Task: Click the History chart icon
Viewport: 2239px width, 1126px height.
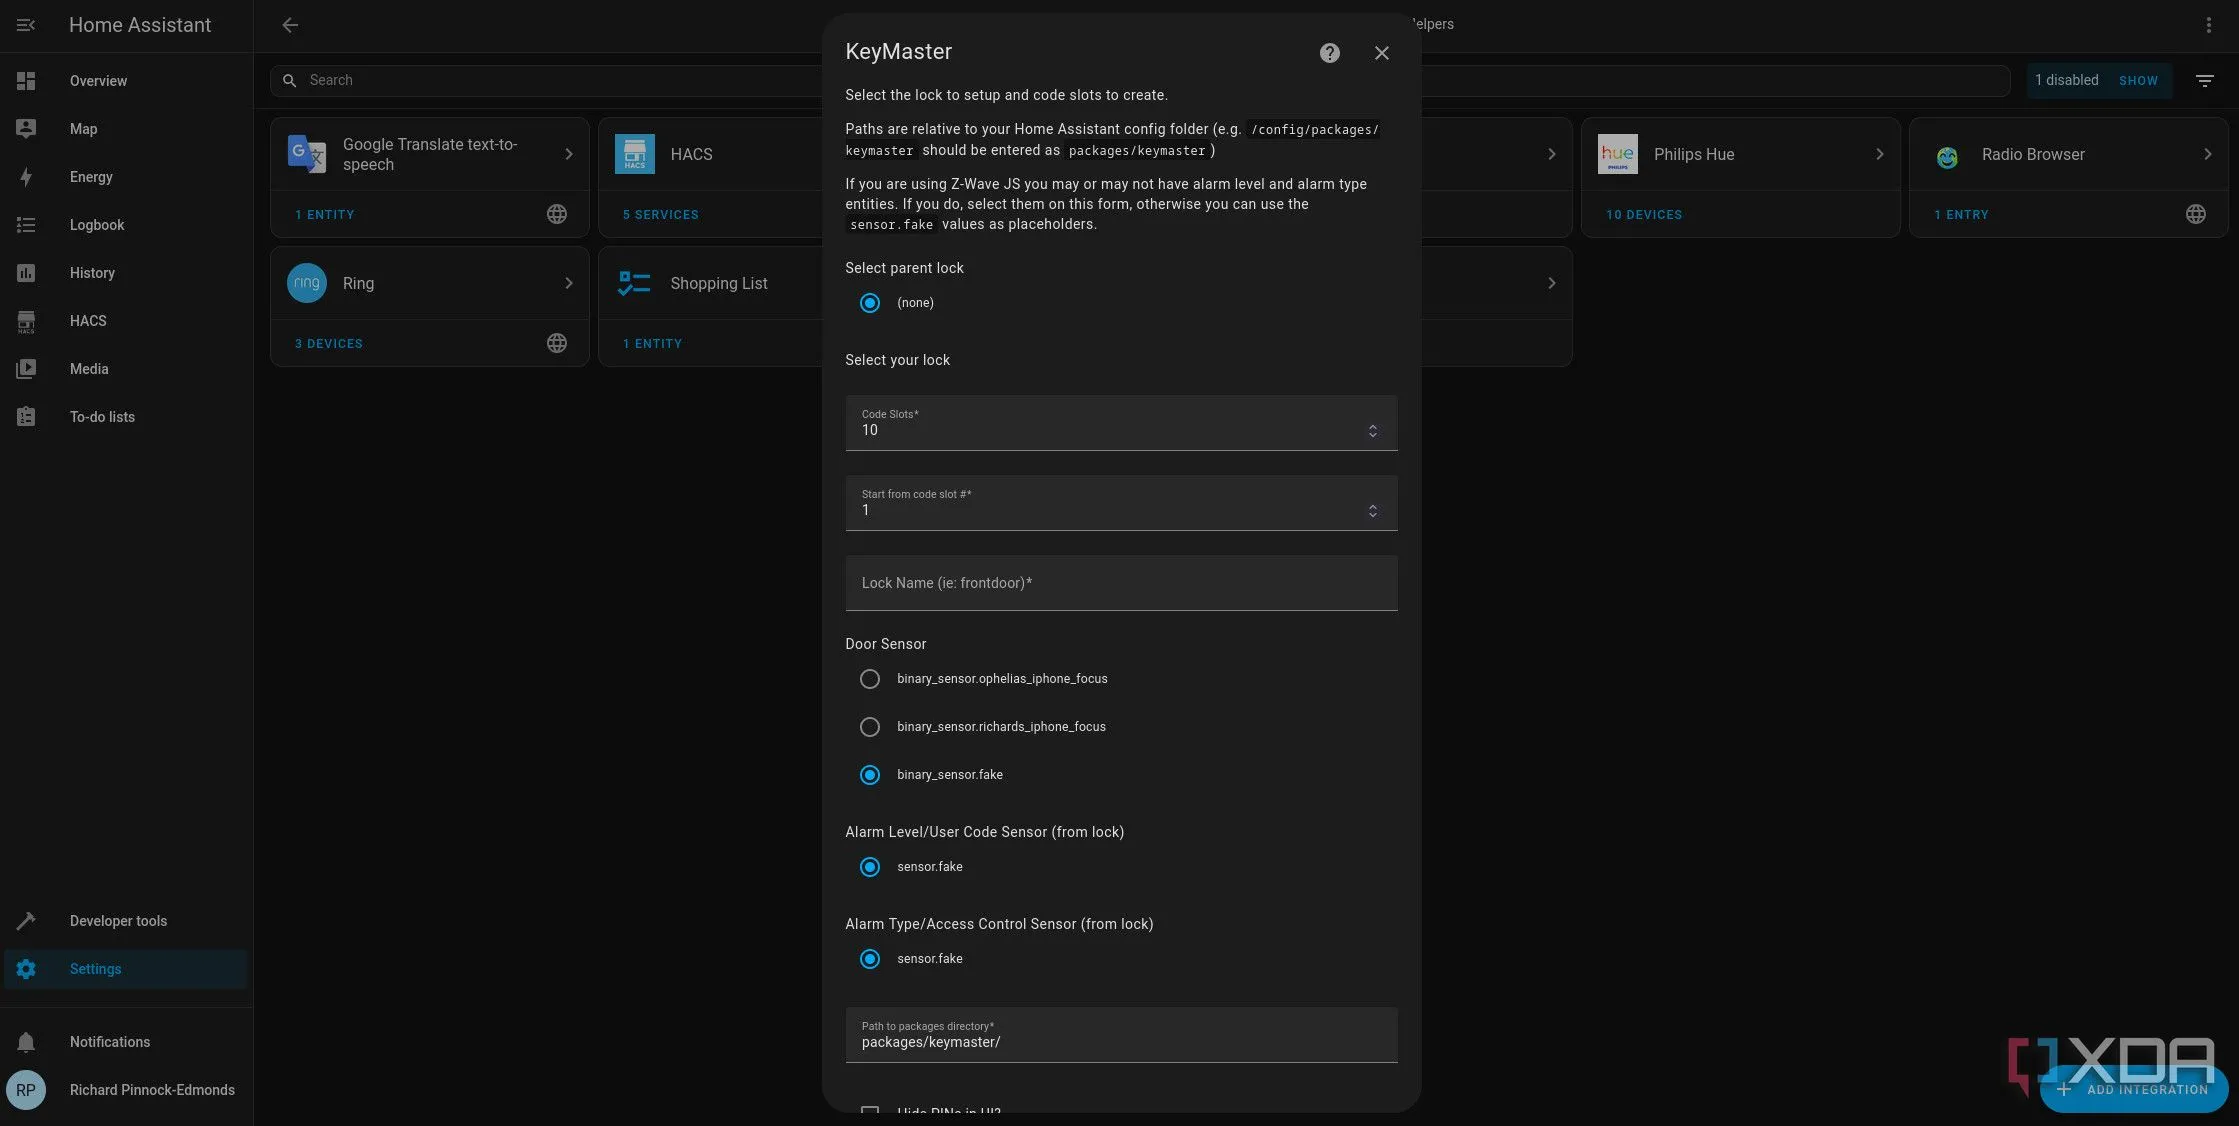Action: (x=26, y=273)
